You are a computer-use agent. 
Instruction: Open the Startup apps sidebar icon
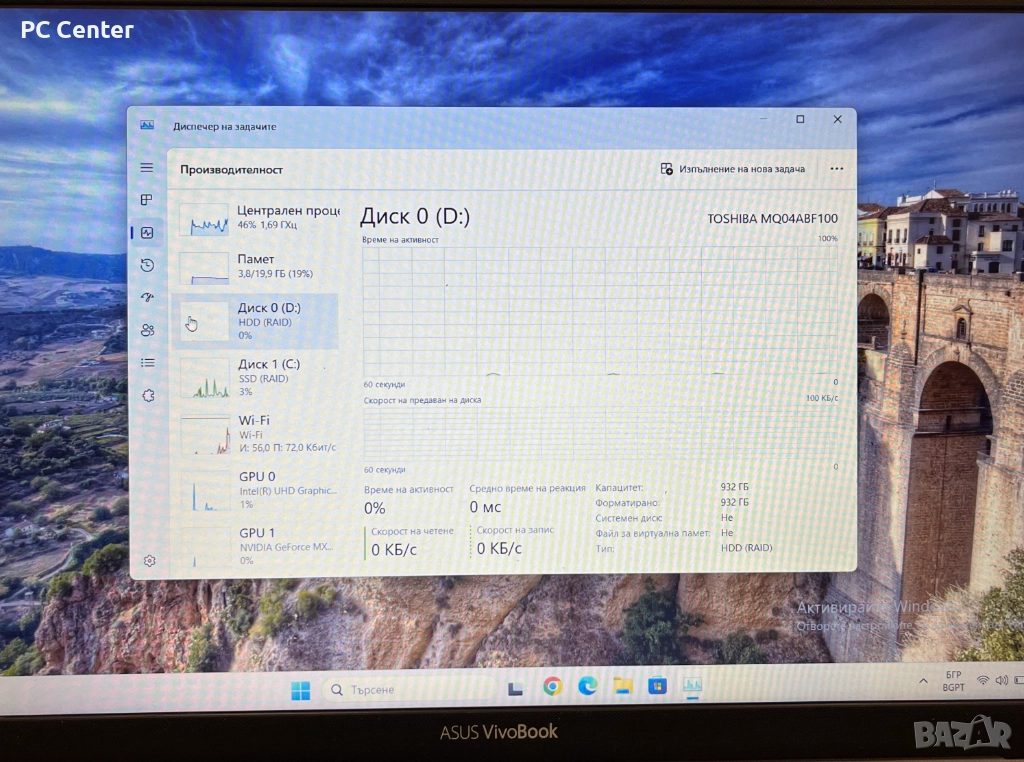147,297
